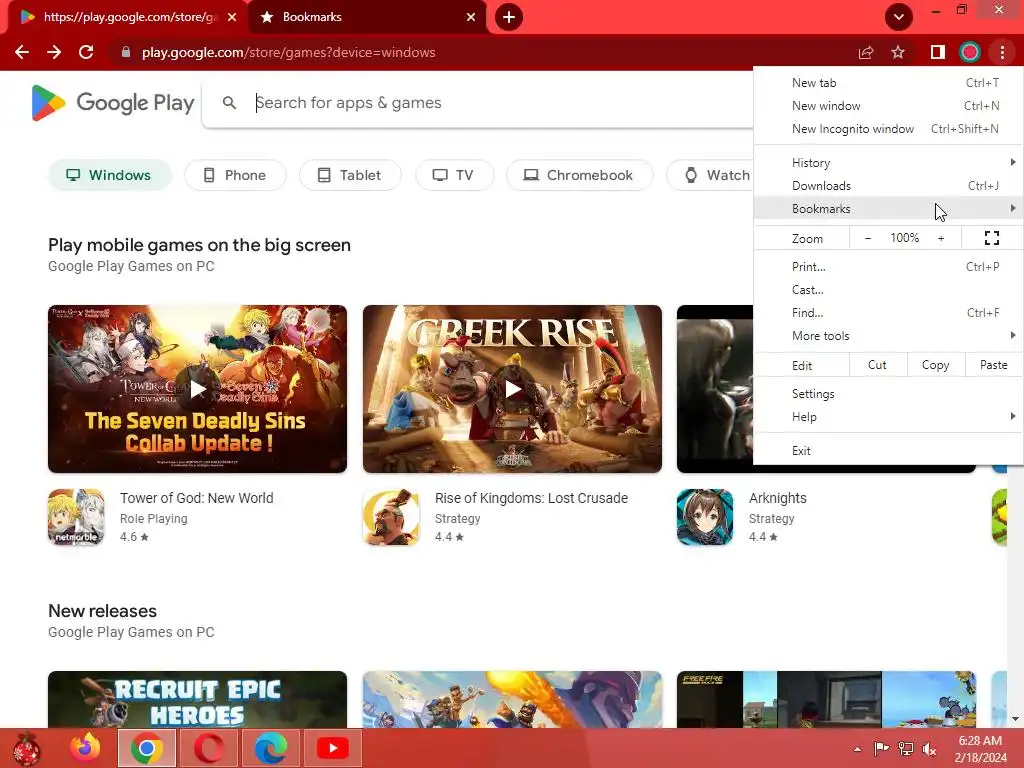Open a New Incognito window

888,129
